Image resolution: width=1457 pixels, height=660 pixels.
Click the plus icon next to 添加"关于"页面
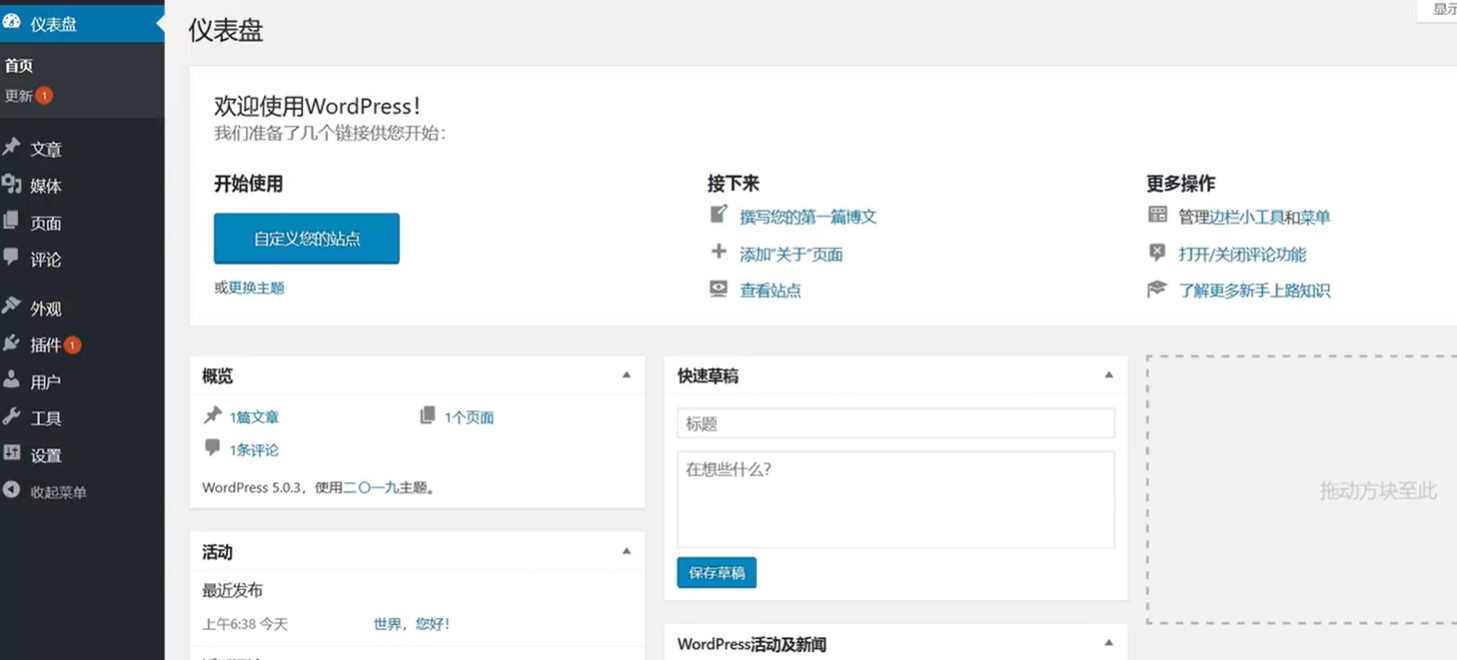(x=719, y=252)
